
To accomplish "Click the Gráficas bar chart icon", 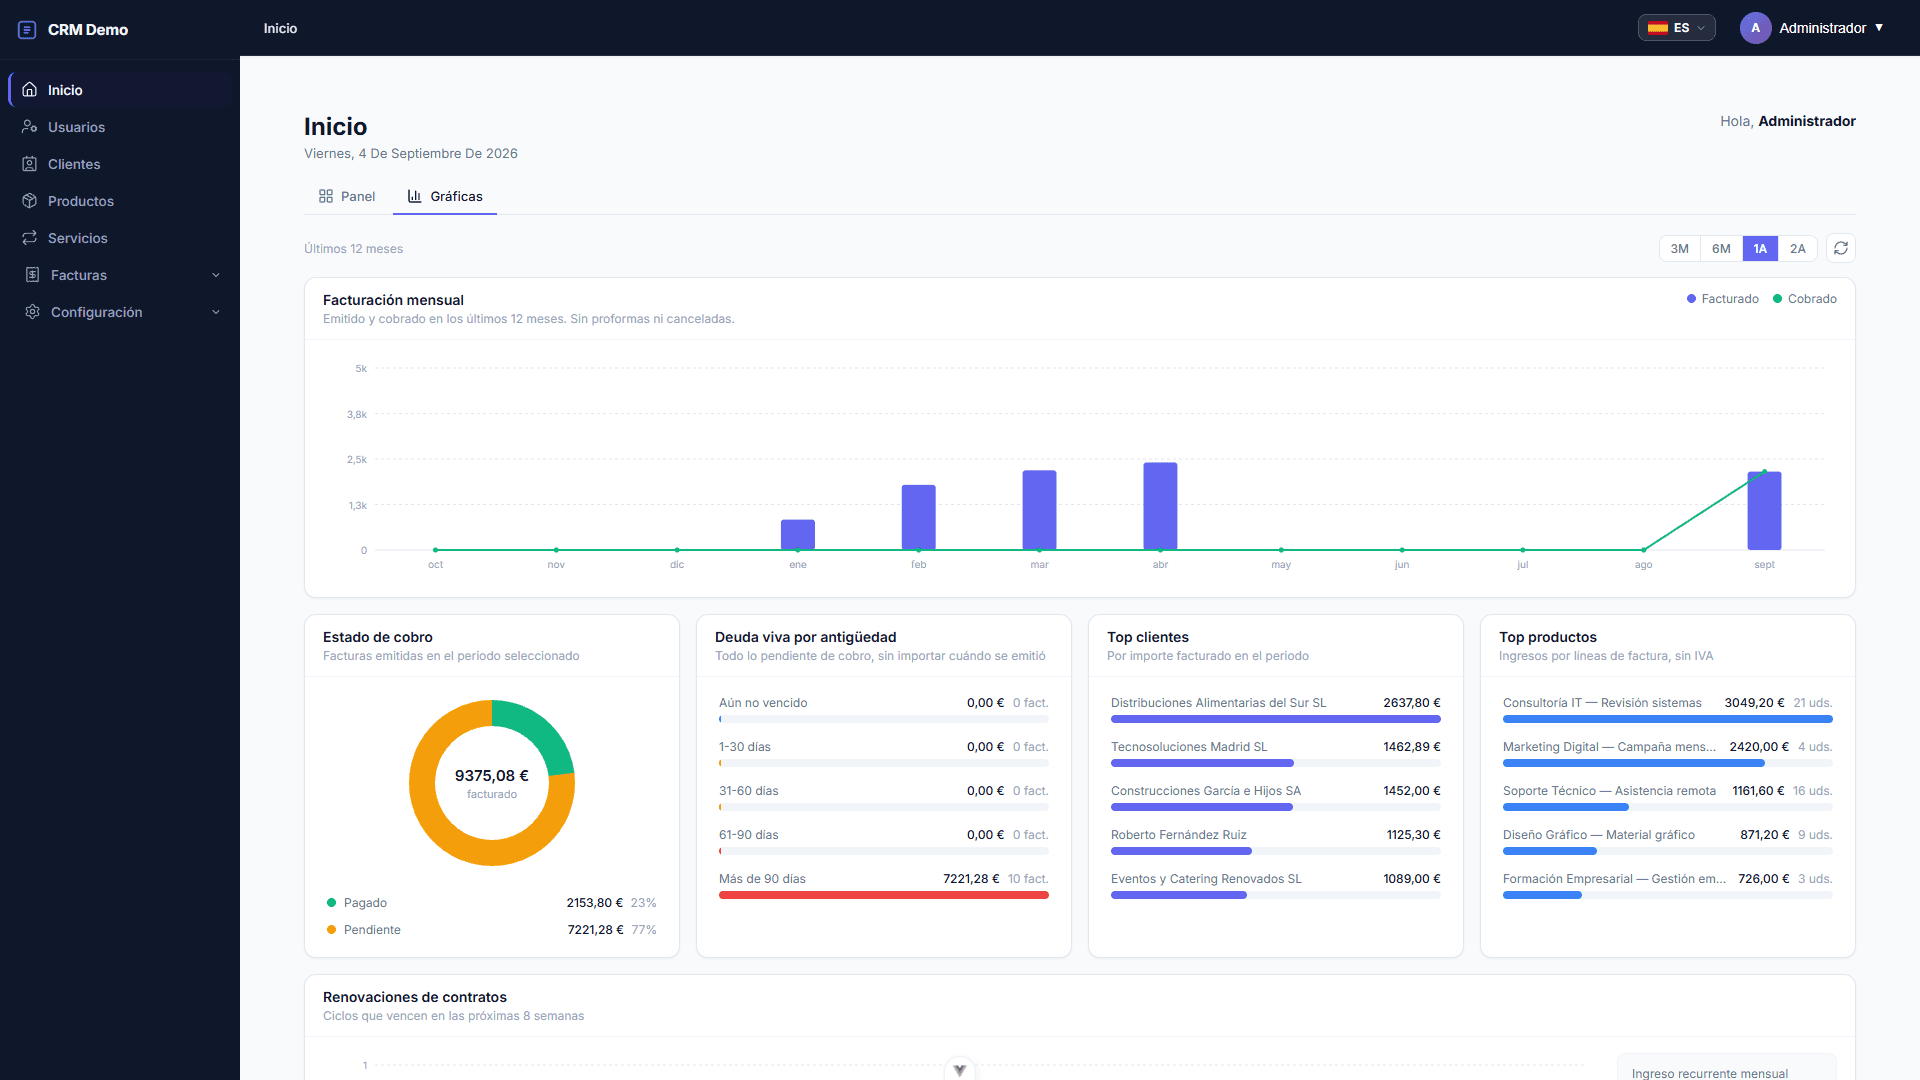I will (414, 196).
